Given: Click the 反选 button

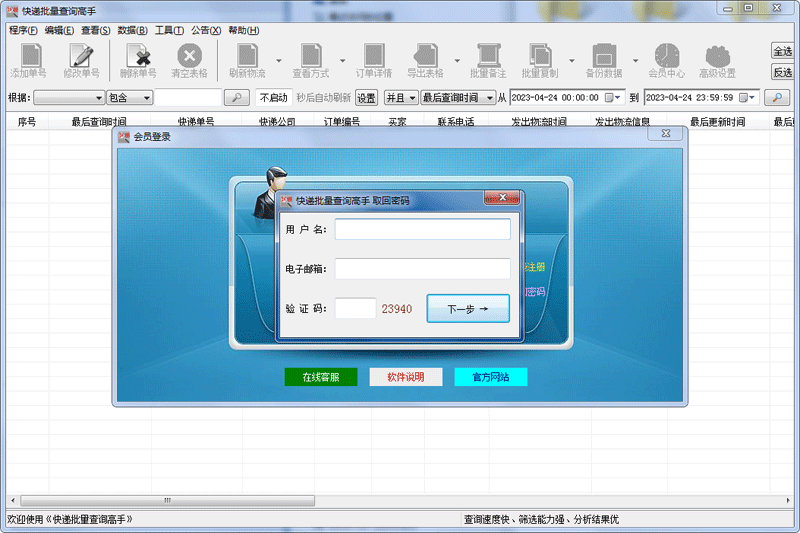Looking at the screenshot, I should coord(783,72).
